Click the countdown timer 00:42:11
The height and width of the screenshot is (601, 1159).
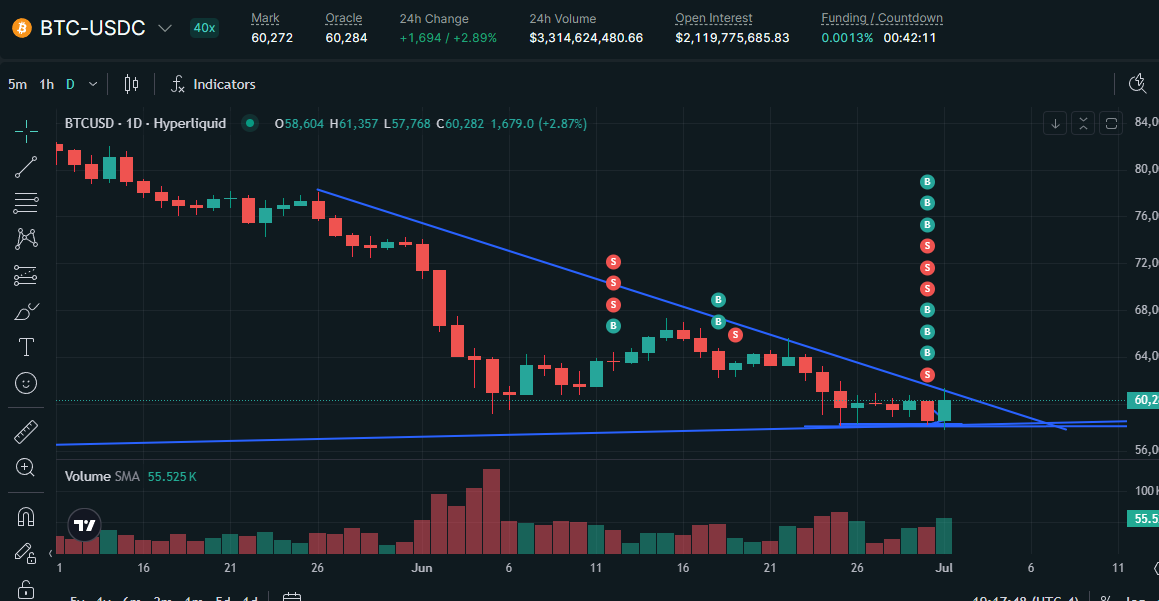pos(910,38)
